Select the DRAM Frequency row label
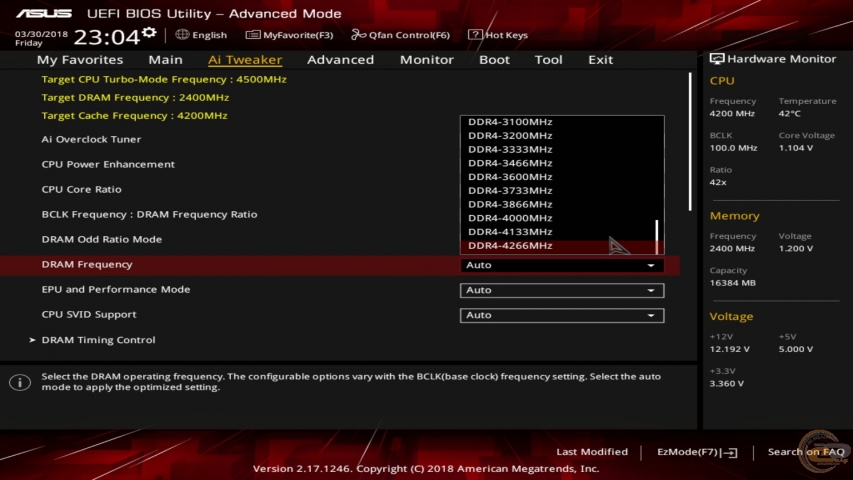 click(x=87, y=264)
